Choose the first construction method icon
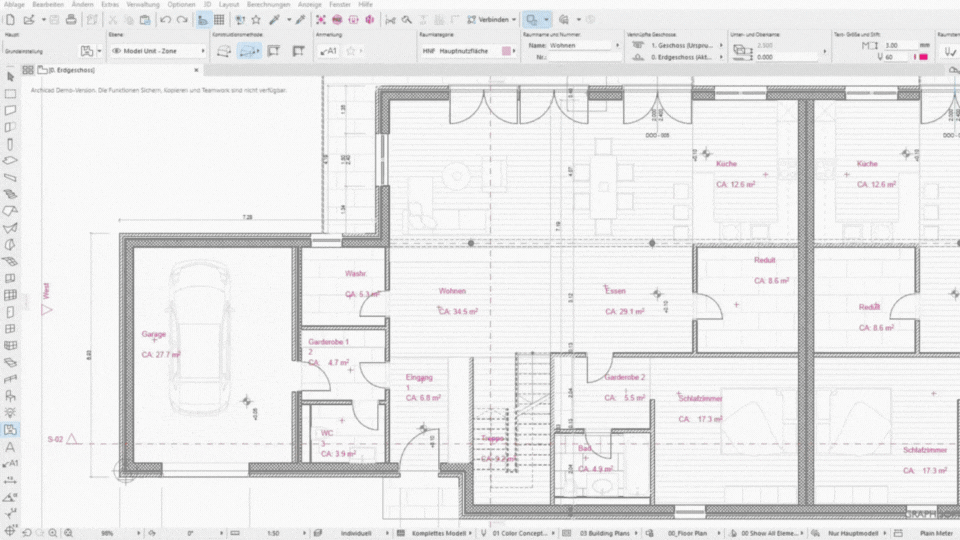The image size is (960, 540). tap(224, 51)
